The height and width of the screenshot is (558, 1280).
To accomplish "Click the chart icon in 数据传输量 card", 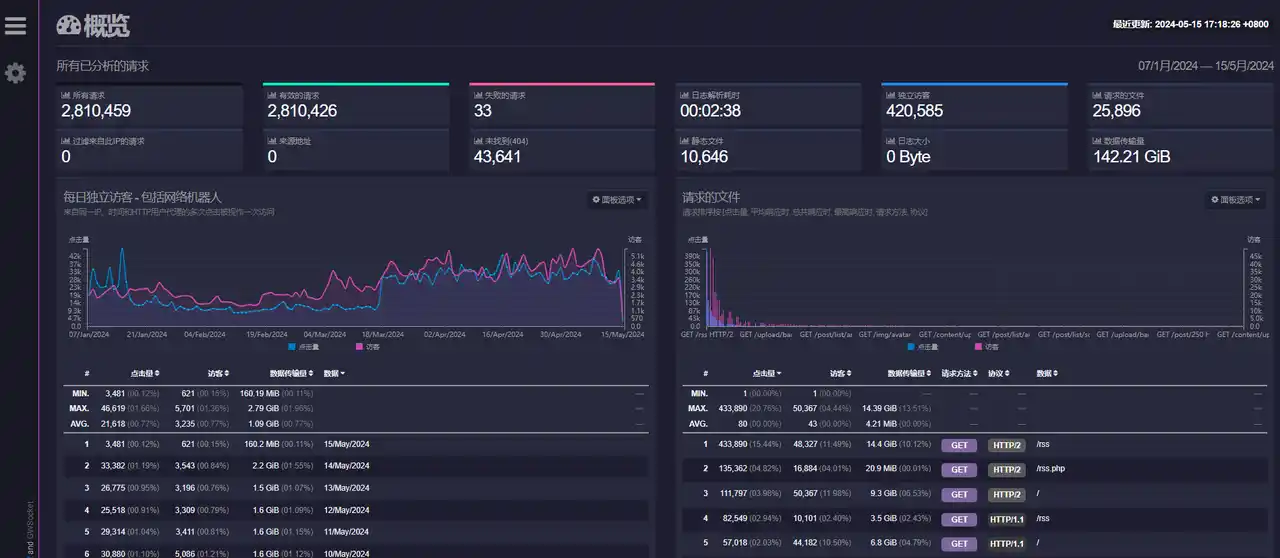I will point(1096,141).
